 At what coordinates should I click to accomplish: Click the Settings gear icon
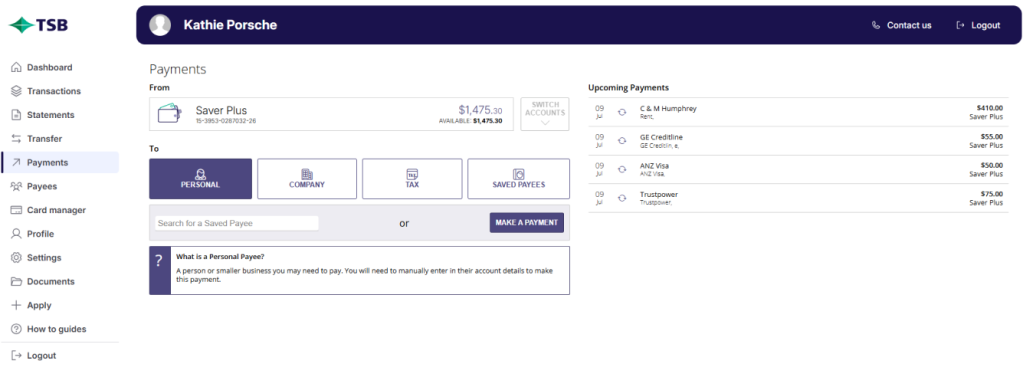pos(16,258)
